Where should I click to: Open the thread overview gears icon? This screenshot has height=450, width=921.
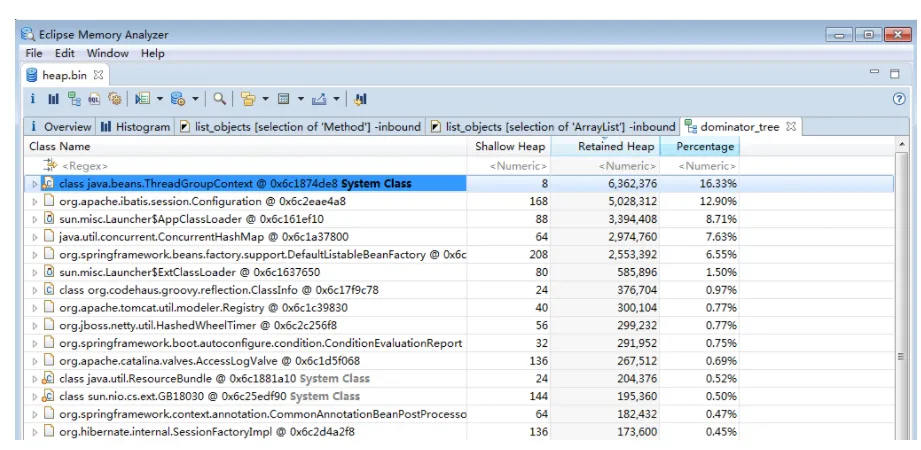click(x=115, y=99)
